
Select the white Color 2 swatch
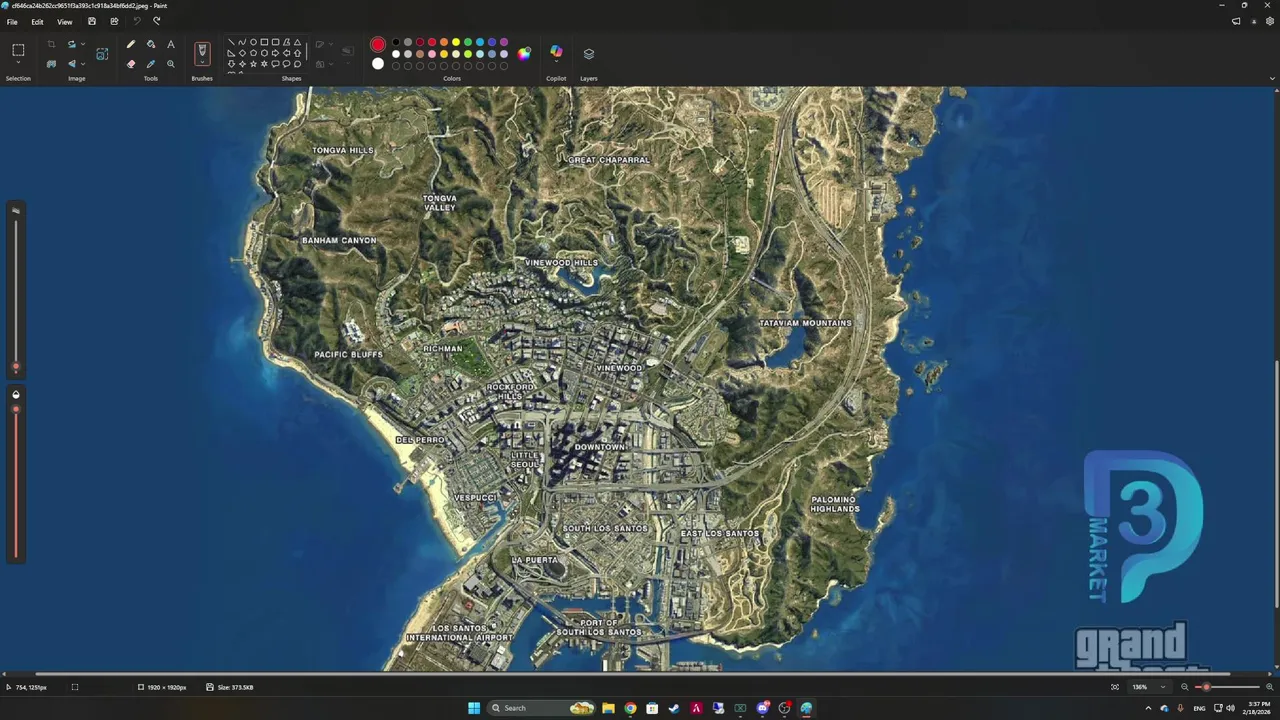click(378, 63)
